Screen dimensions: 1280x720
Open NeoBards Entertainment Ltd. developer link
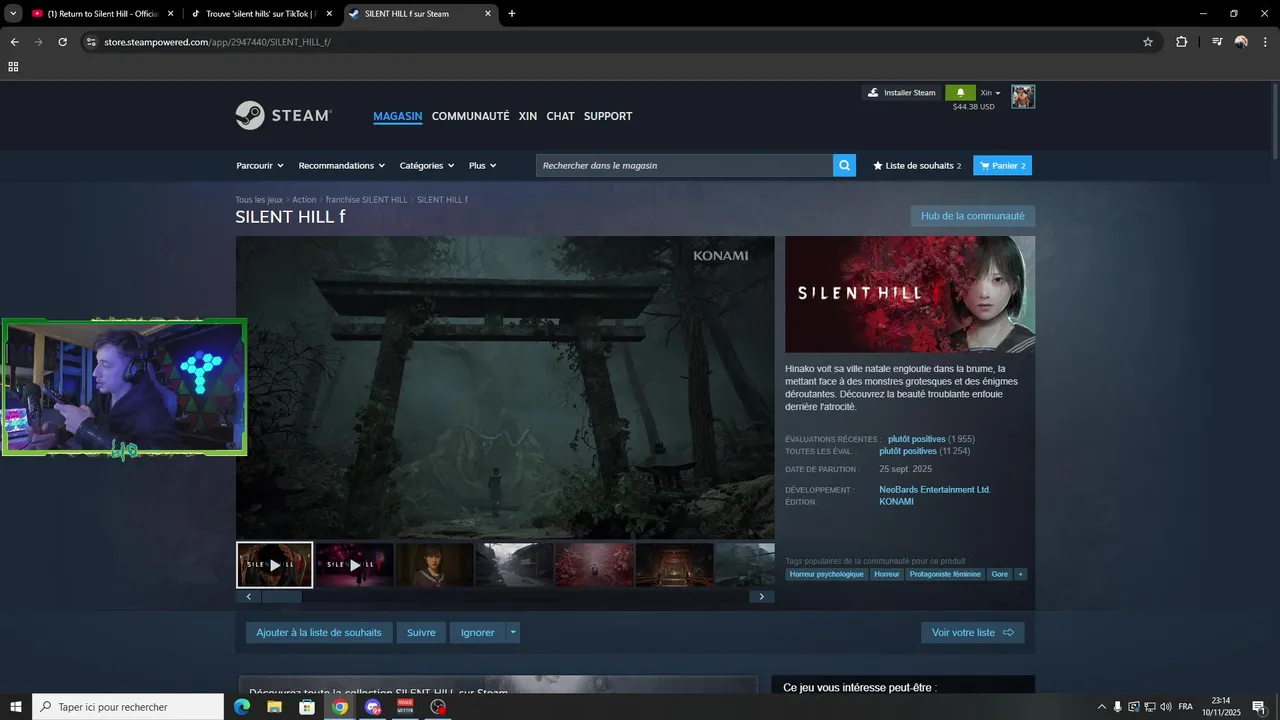point(935,490)
